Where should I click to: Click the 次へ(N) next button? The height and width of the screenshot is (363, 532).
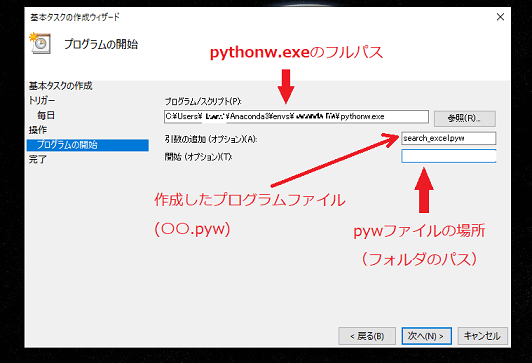click(426, 336)
